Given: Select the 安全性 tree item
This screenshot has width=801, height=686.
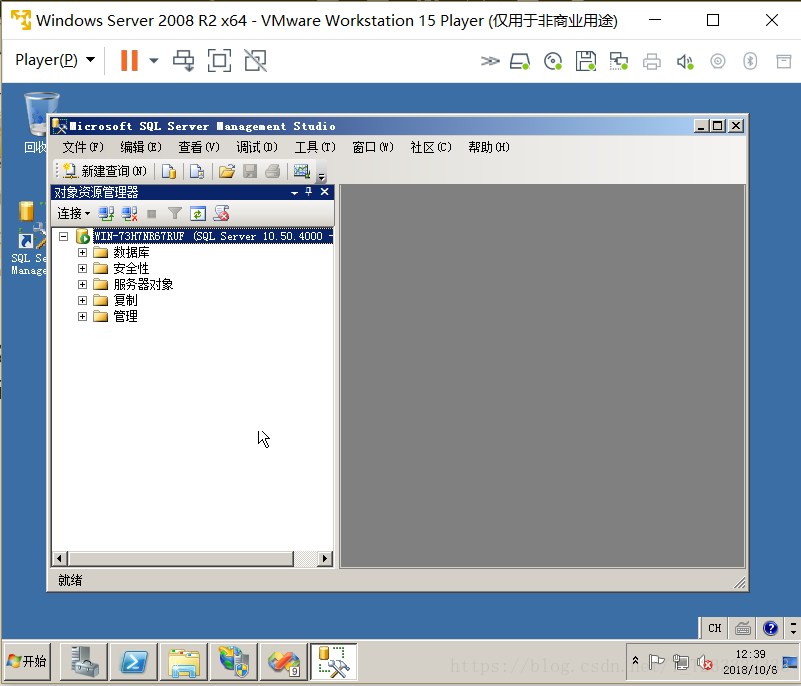Looking at the screenshot, I should tap(131, 268).
